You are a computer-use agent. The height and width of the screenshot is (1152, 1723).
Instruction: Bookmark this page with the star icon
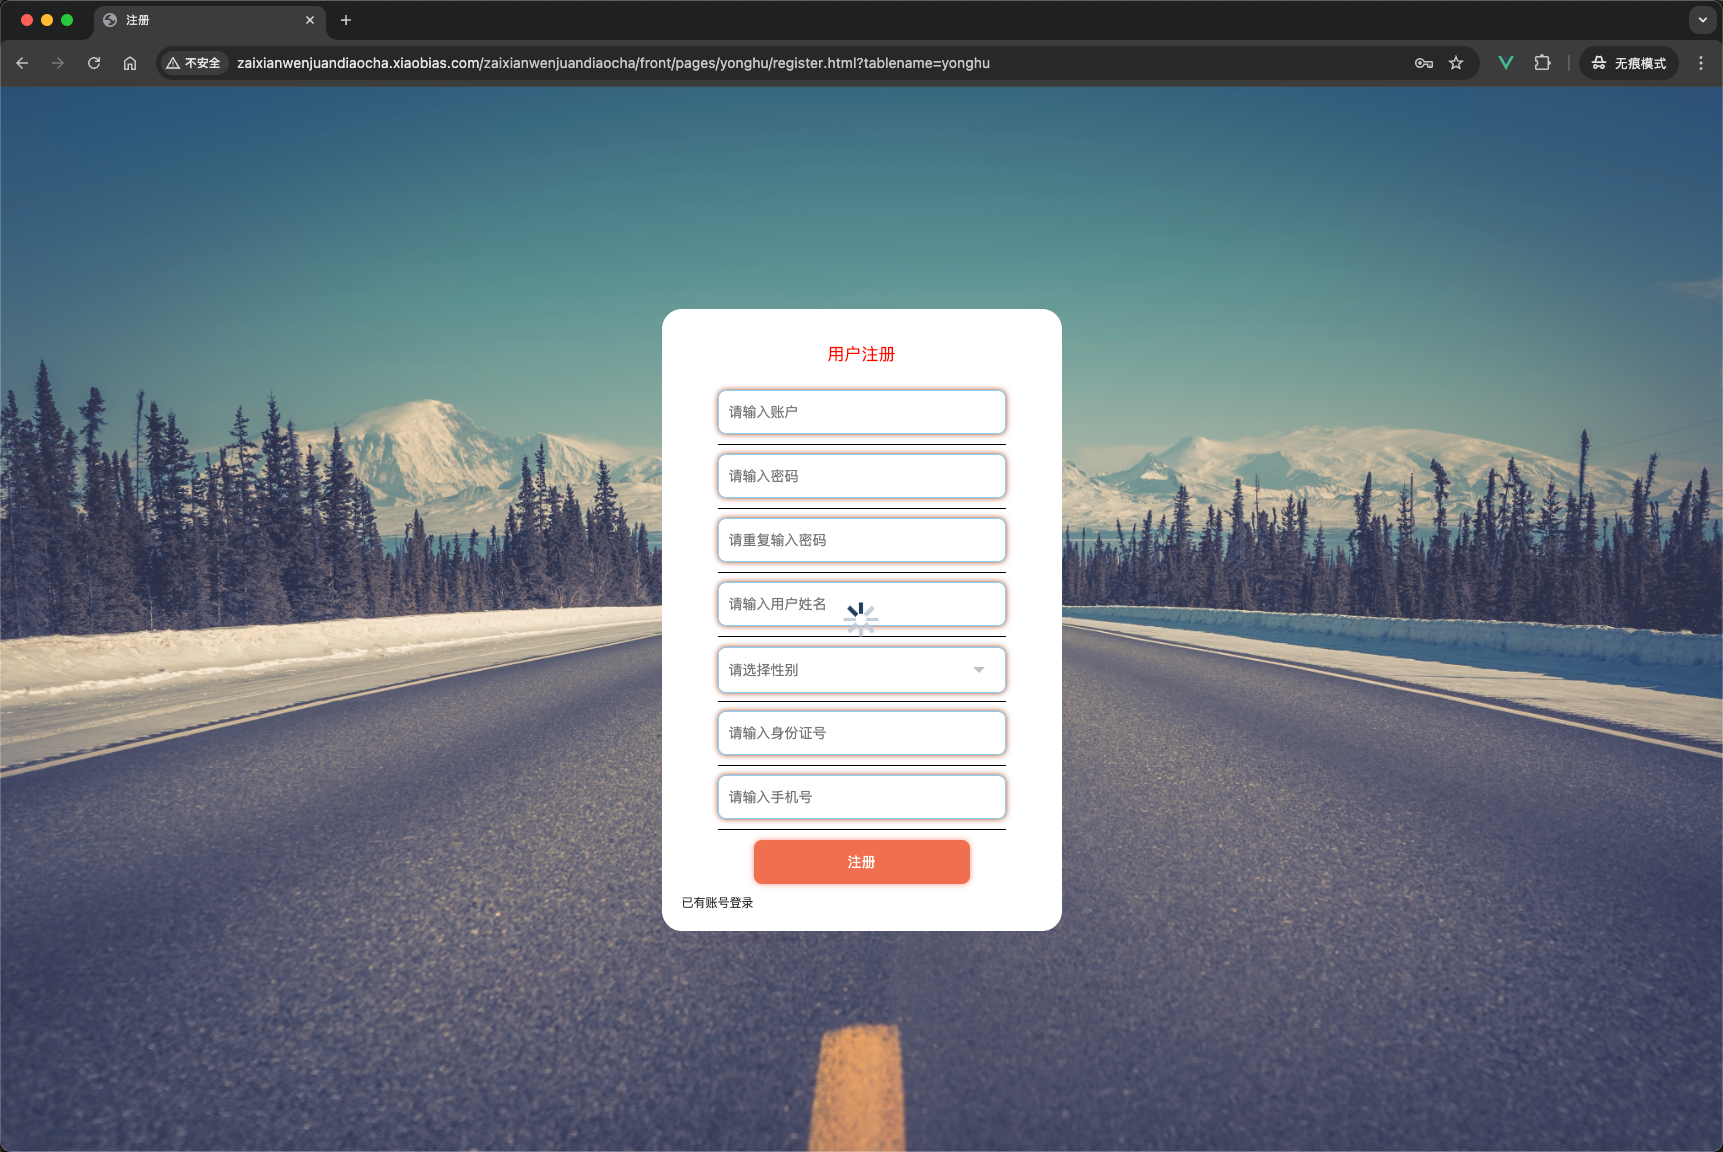1456,63
